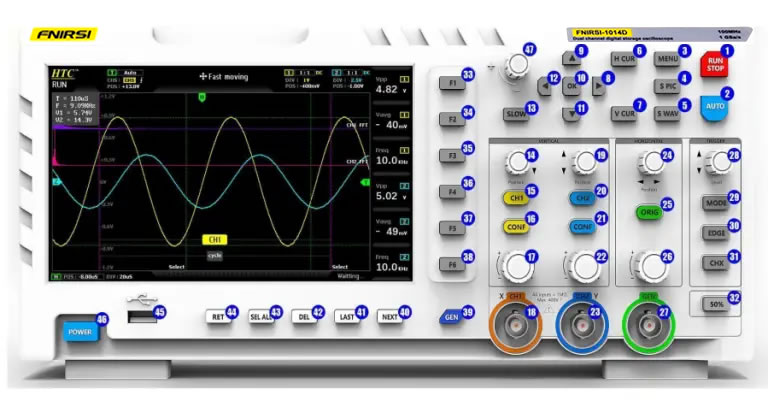The image size is (768, 401).
Task: Save a screenshot with S PIC
Action: click(667, 87)
